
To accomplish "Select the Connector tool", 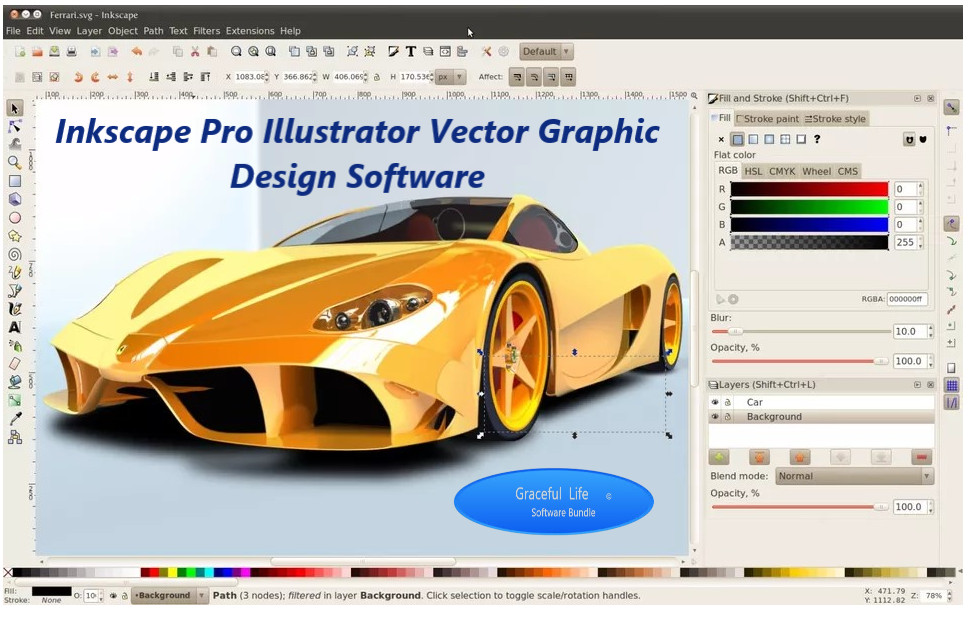I will tap(15, 437).
